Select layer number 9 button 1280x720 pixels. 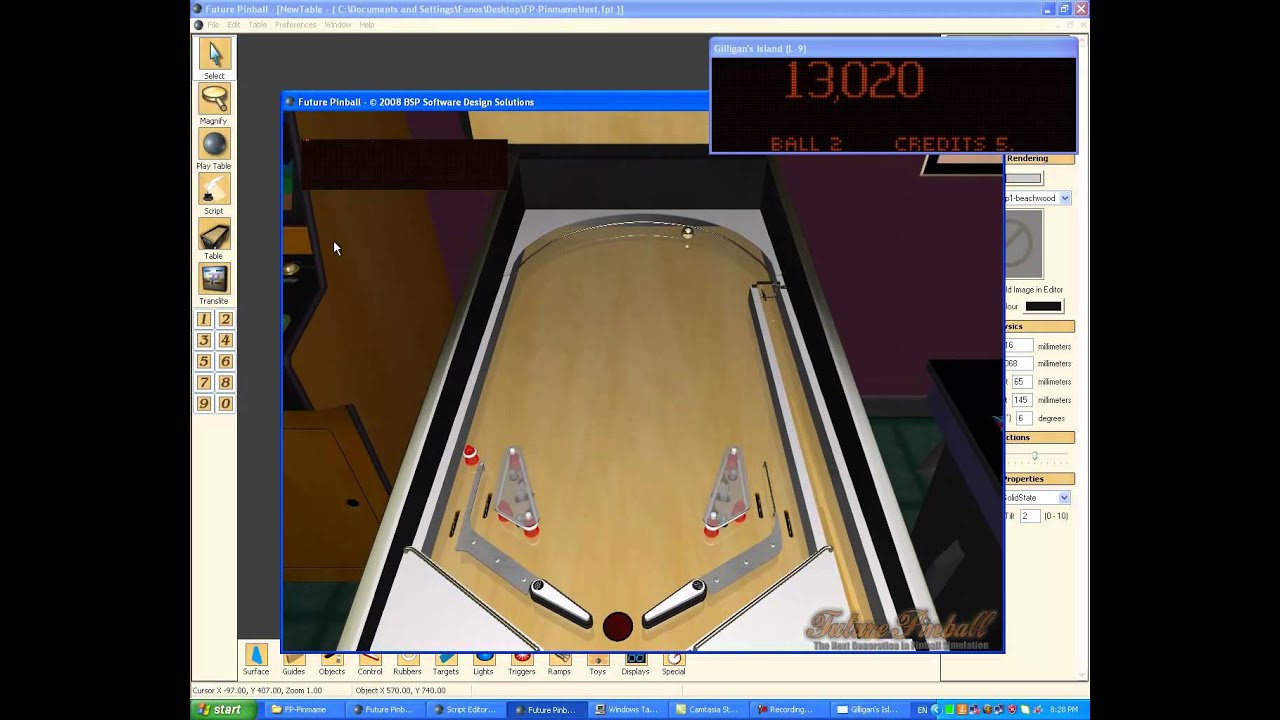click(x=204, y=403)
